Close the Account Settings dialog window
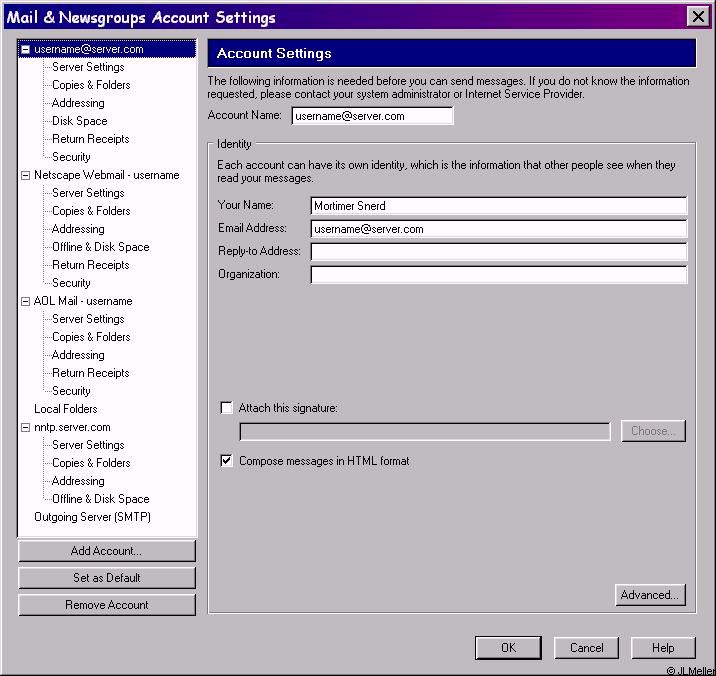 (x=698, y=16)
